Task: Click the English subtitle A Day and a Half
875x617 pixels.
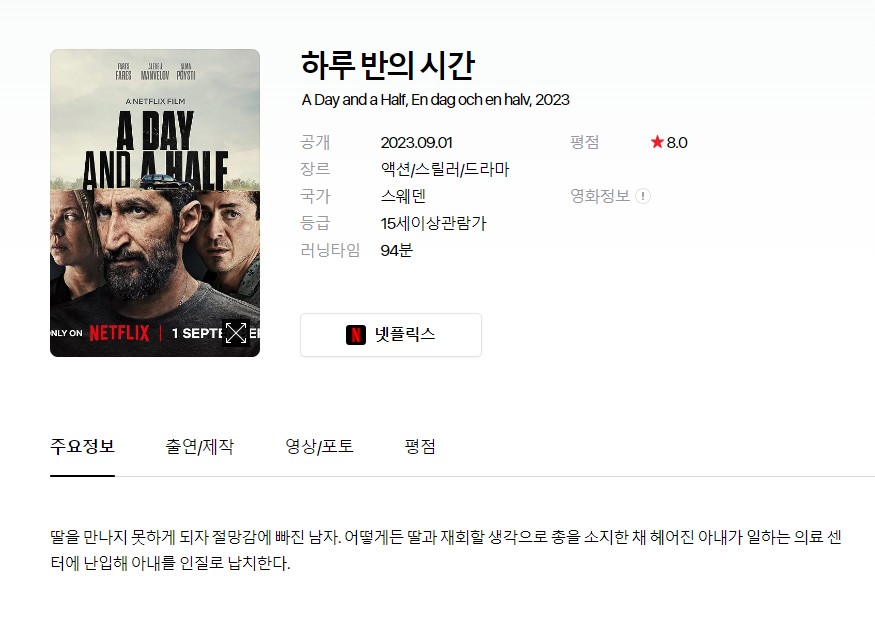Action: click(x=354, y=100)
